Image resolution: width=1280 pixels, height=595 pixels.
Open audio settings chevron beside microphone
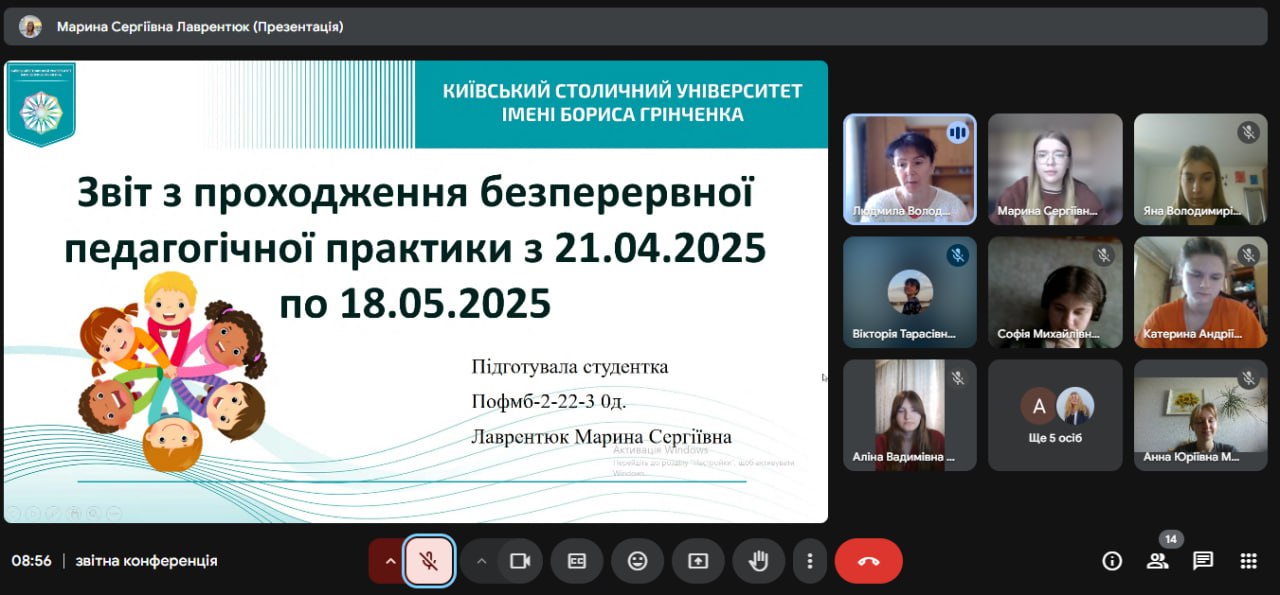(390, 561)
